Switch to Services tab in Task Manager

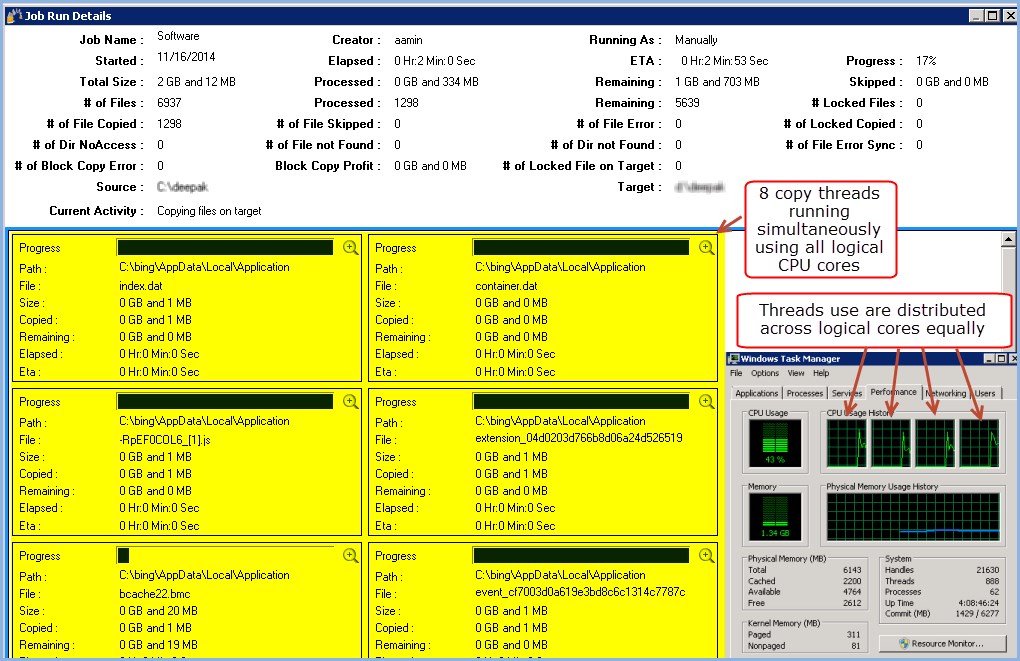point(846,394)
